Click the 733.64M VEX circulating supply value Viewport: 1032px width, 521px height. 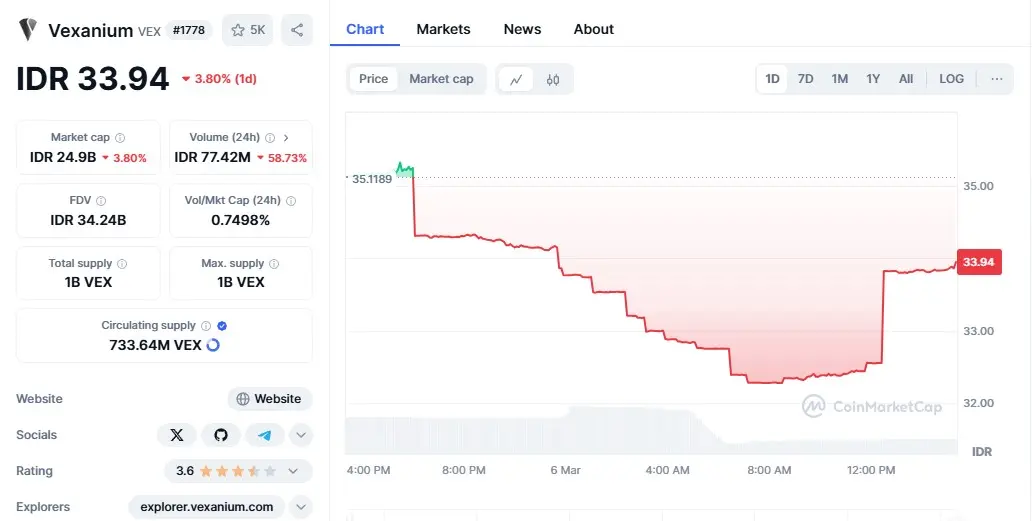[155, 345]
